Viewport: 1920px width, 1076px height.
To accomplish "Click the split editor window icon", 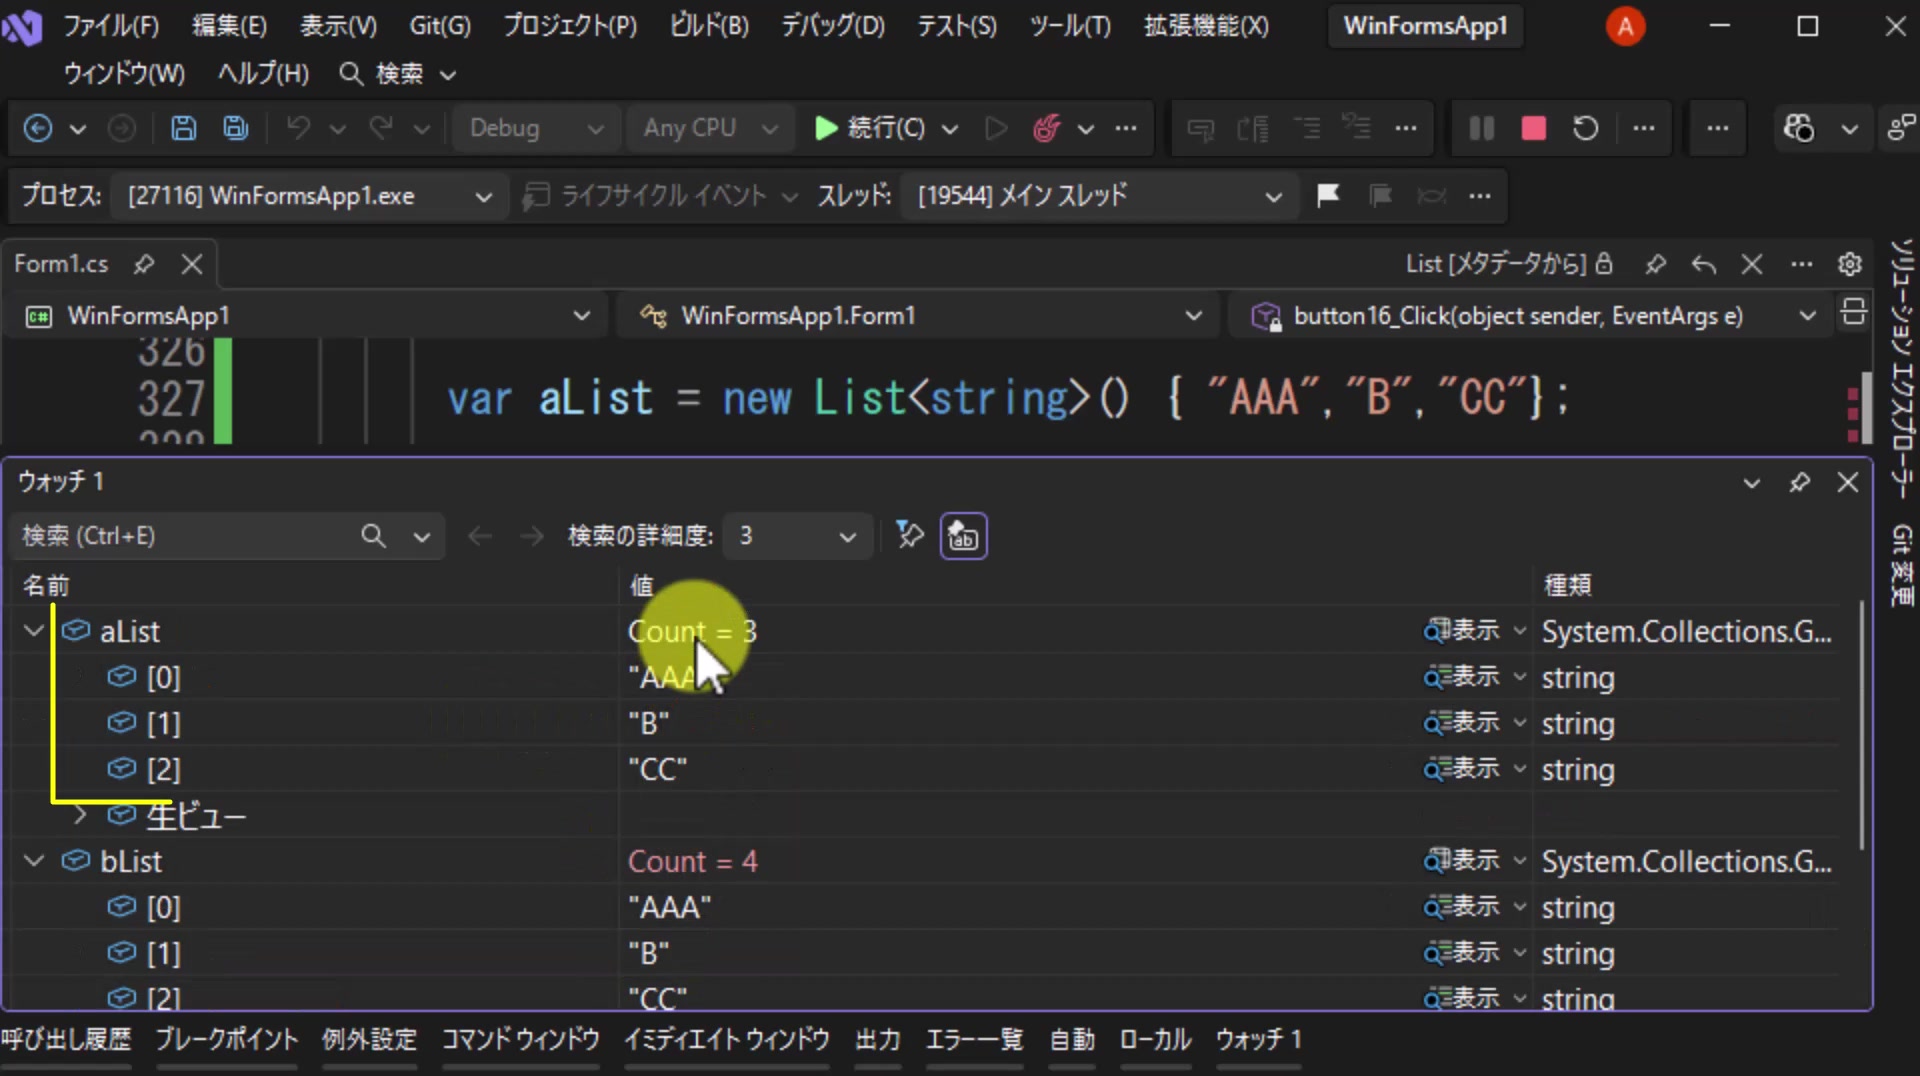I will 1852,312.
